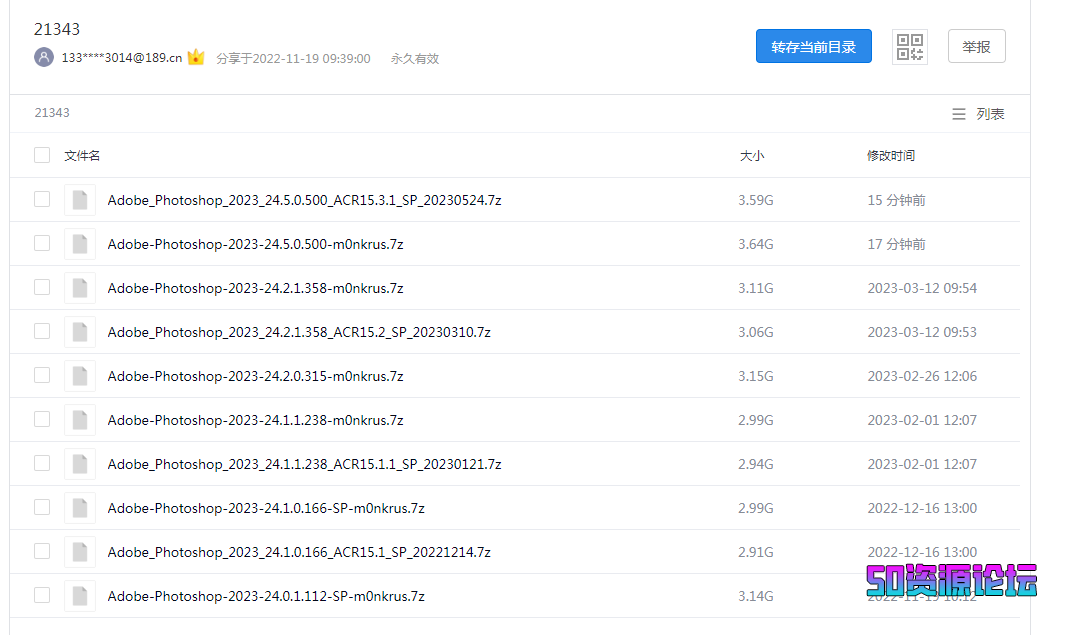Check the box for Adobe-Photoshop-2023-24.1.1.238-m0nkrus.7z
Viewport: 1082px width, 635px height.
[x=42, y=419]
